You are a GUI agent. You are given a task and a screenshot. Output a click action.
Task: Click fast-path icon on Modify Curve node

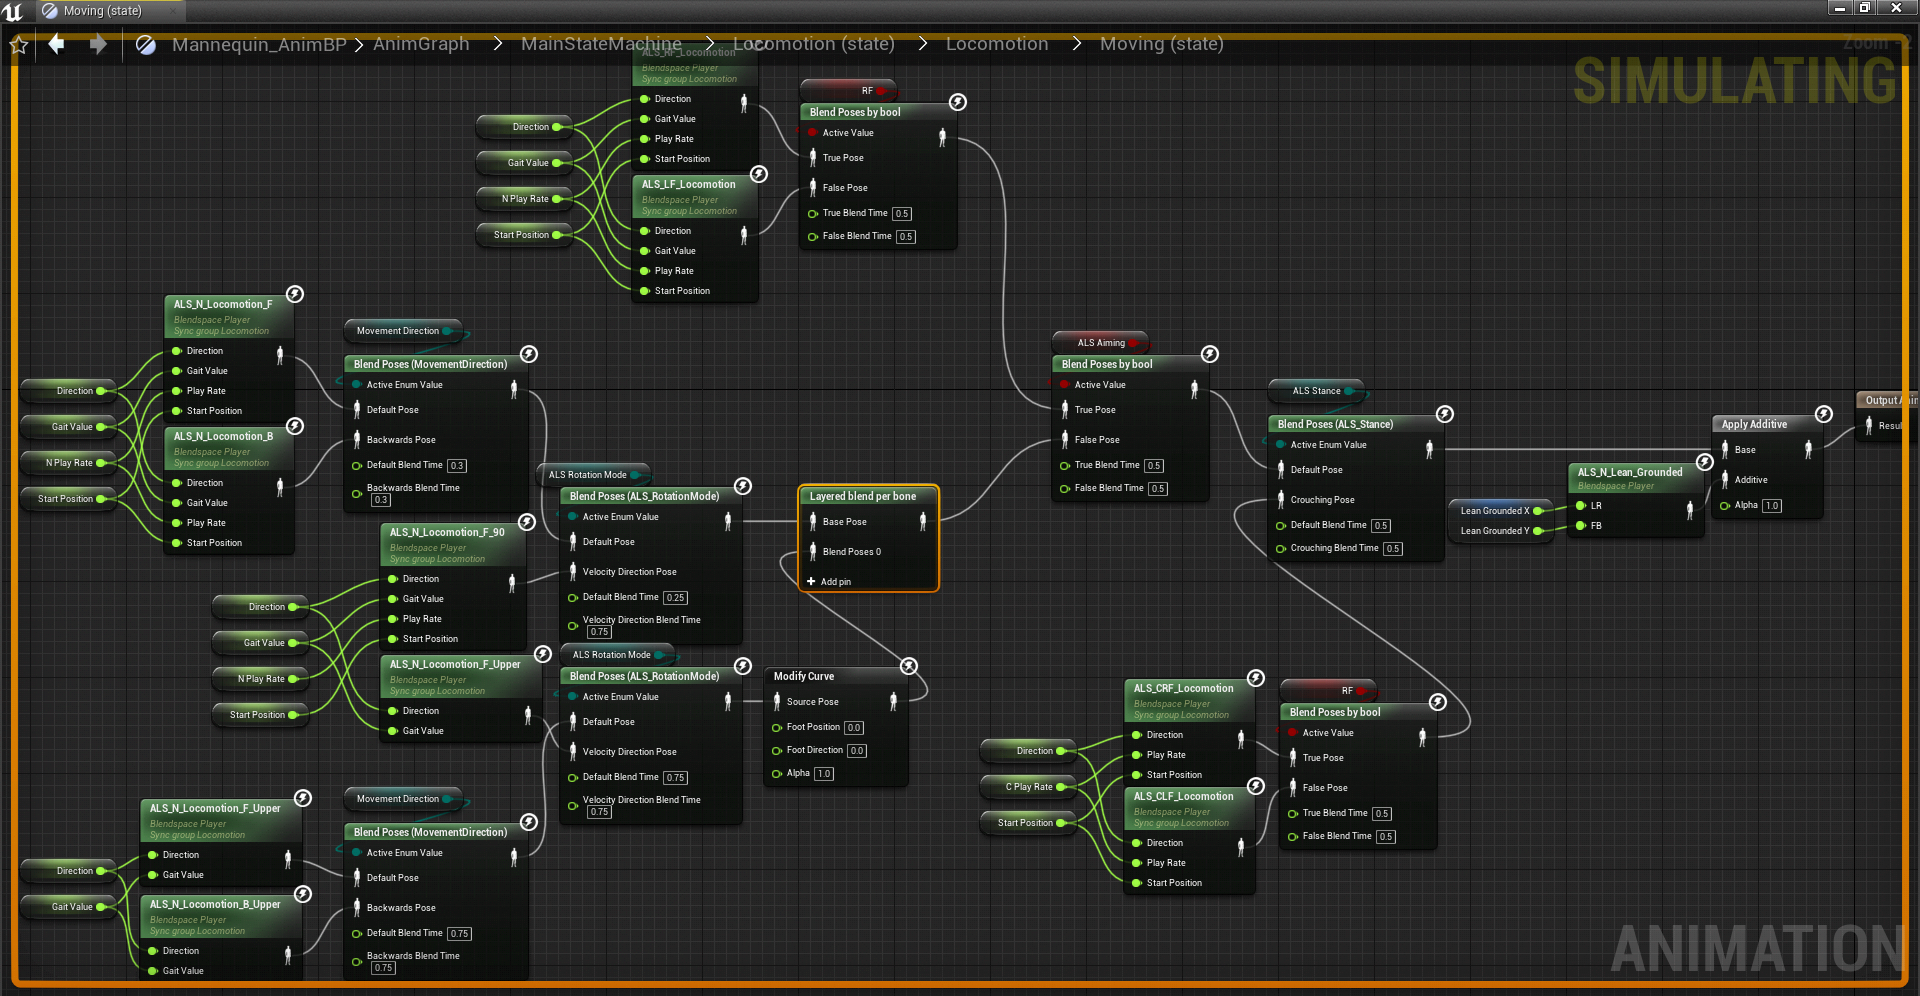pos(909,666)
